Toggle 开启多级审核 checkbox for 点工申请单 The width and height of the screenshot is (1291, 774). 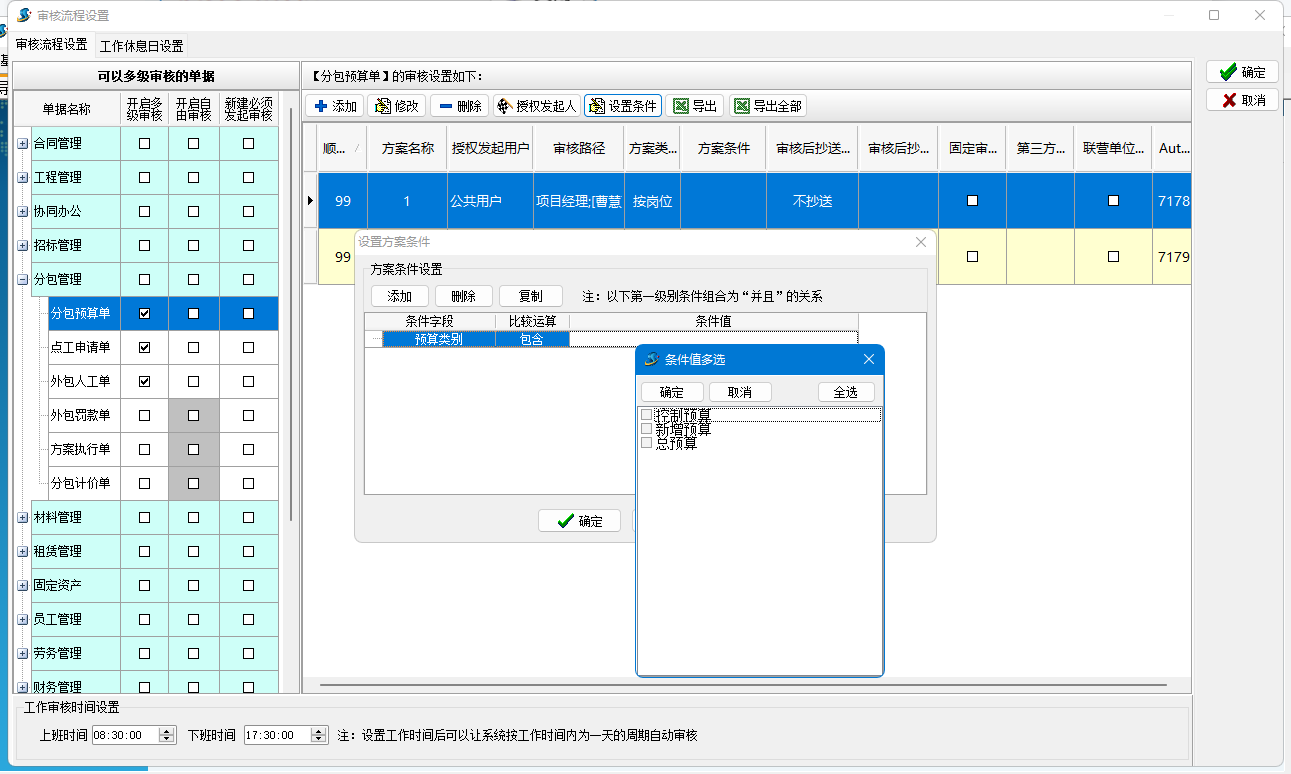(145, 348)
